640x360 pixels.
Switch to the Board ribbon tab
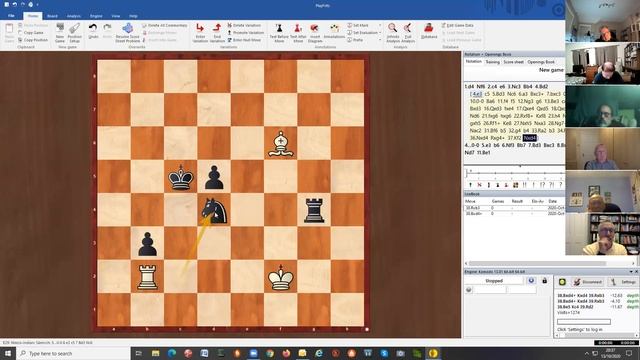(52, 16)
